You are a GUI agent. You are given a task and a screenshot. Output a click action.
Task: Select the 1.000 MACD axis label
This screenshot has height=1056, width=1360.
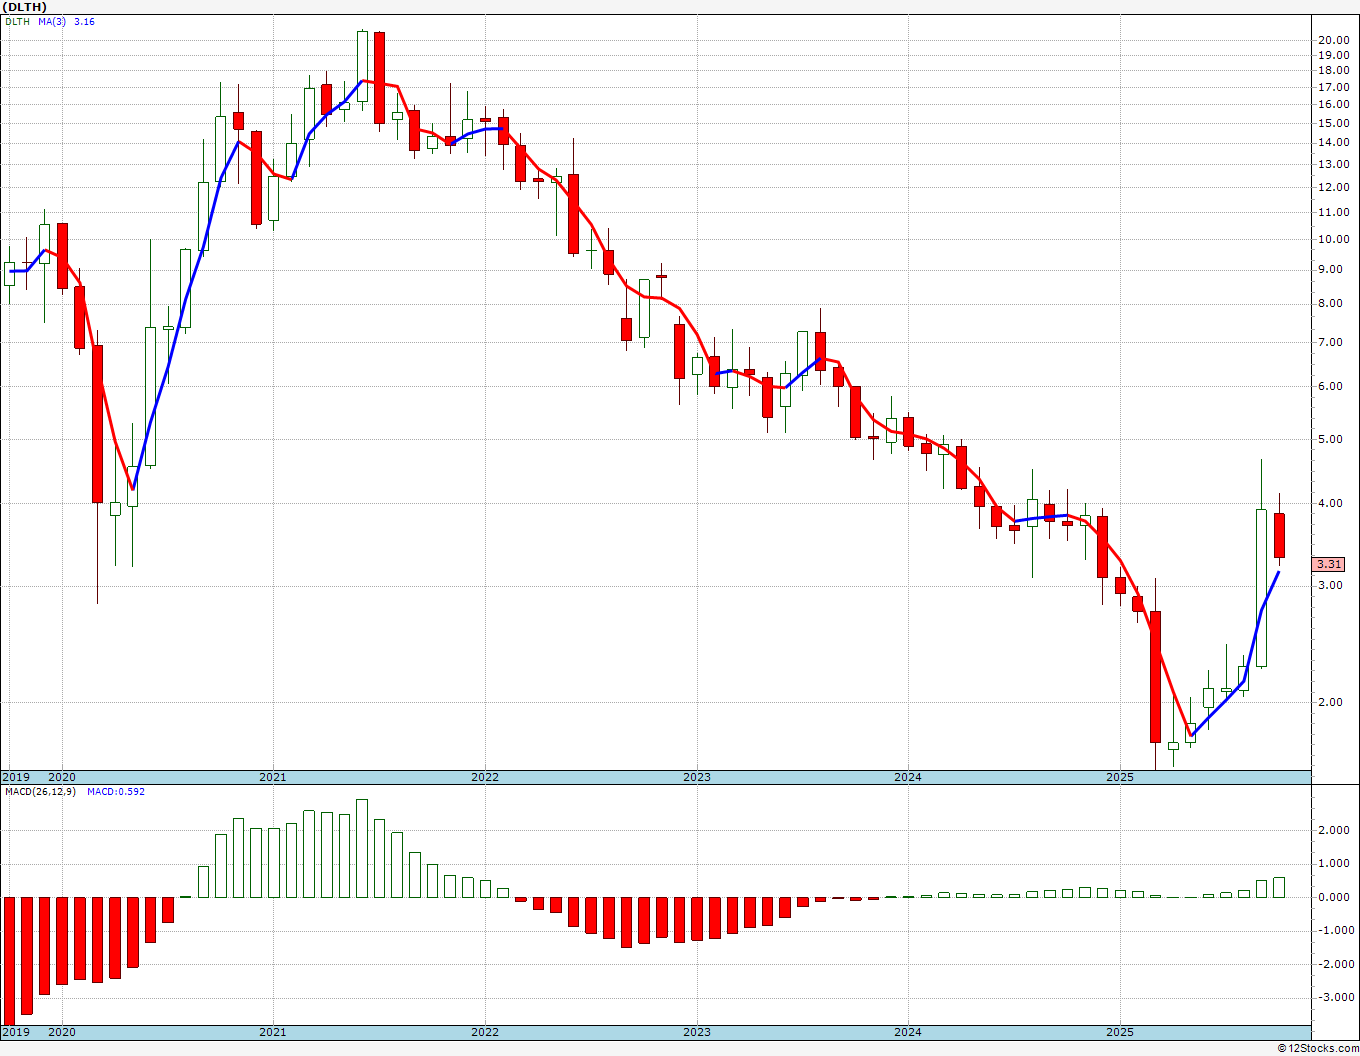[x=1335, y=863]
